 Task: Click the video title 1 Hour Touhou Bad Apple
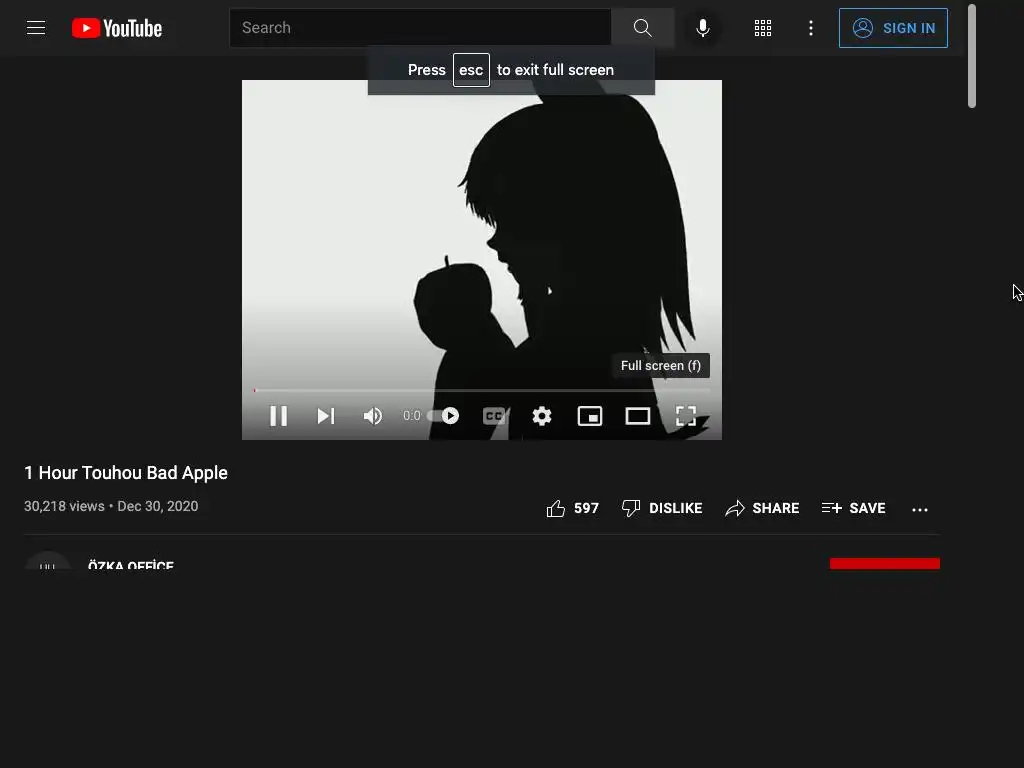pyautogui.click(x=126, y=473)
